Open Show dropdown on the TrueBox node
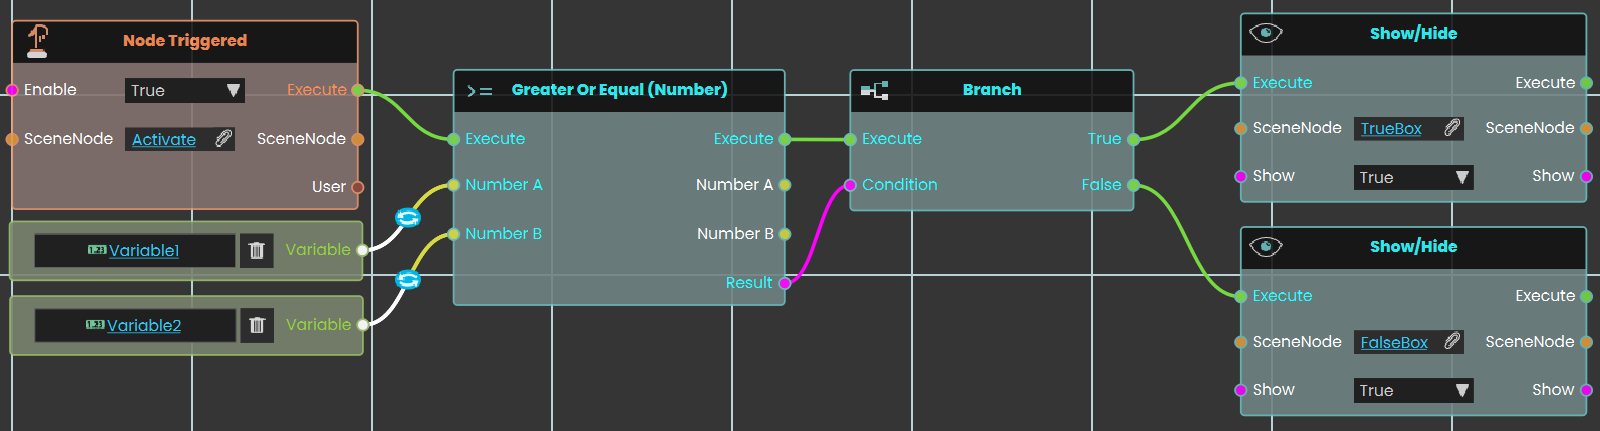The image size is (1600, 431). coord(1414,177)
